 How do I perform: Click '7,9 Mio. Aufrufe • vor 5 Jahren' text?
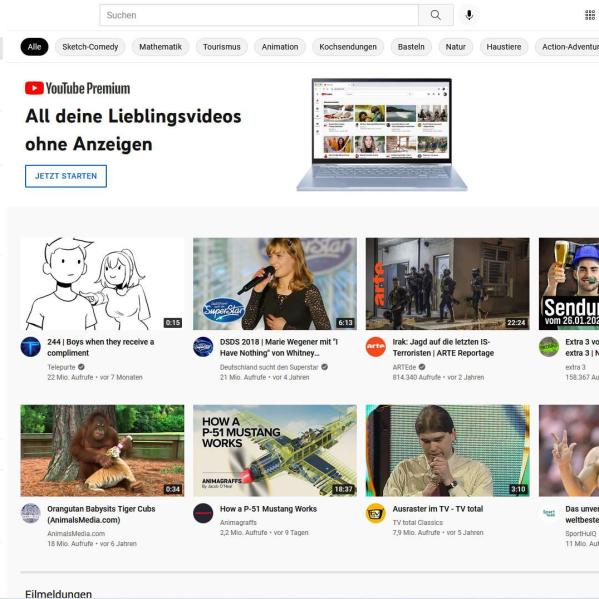438,533
